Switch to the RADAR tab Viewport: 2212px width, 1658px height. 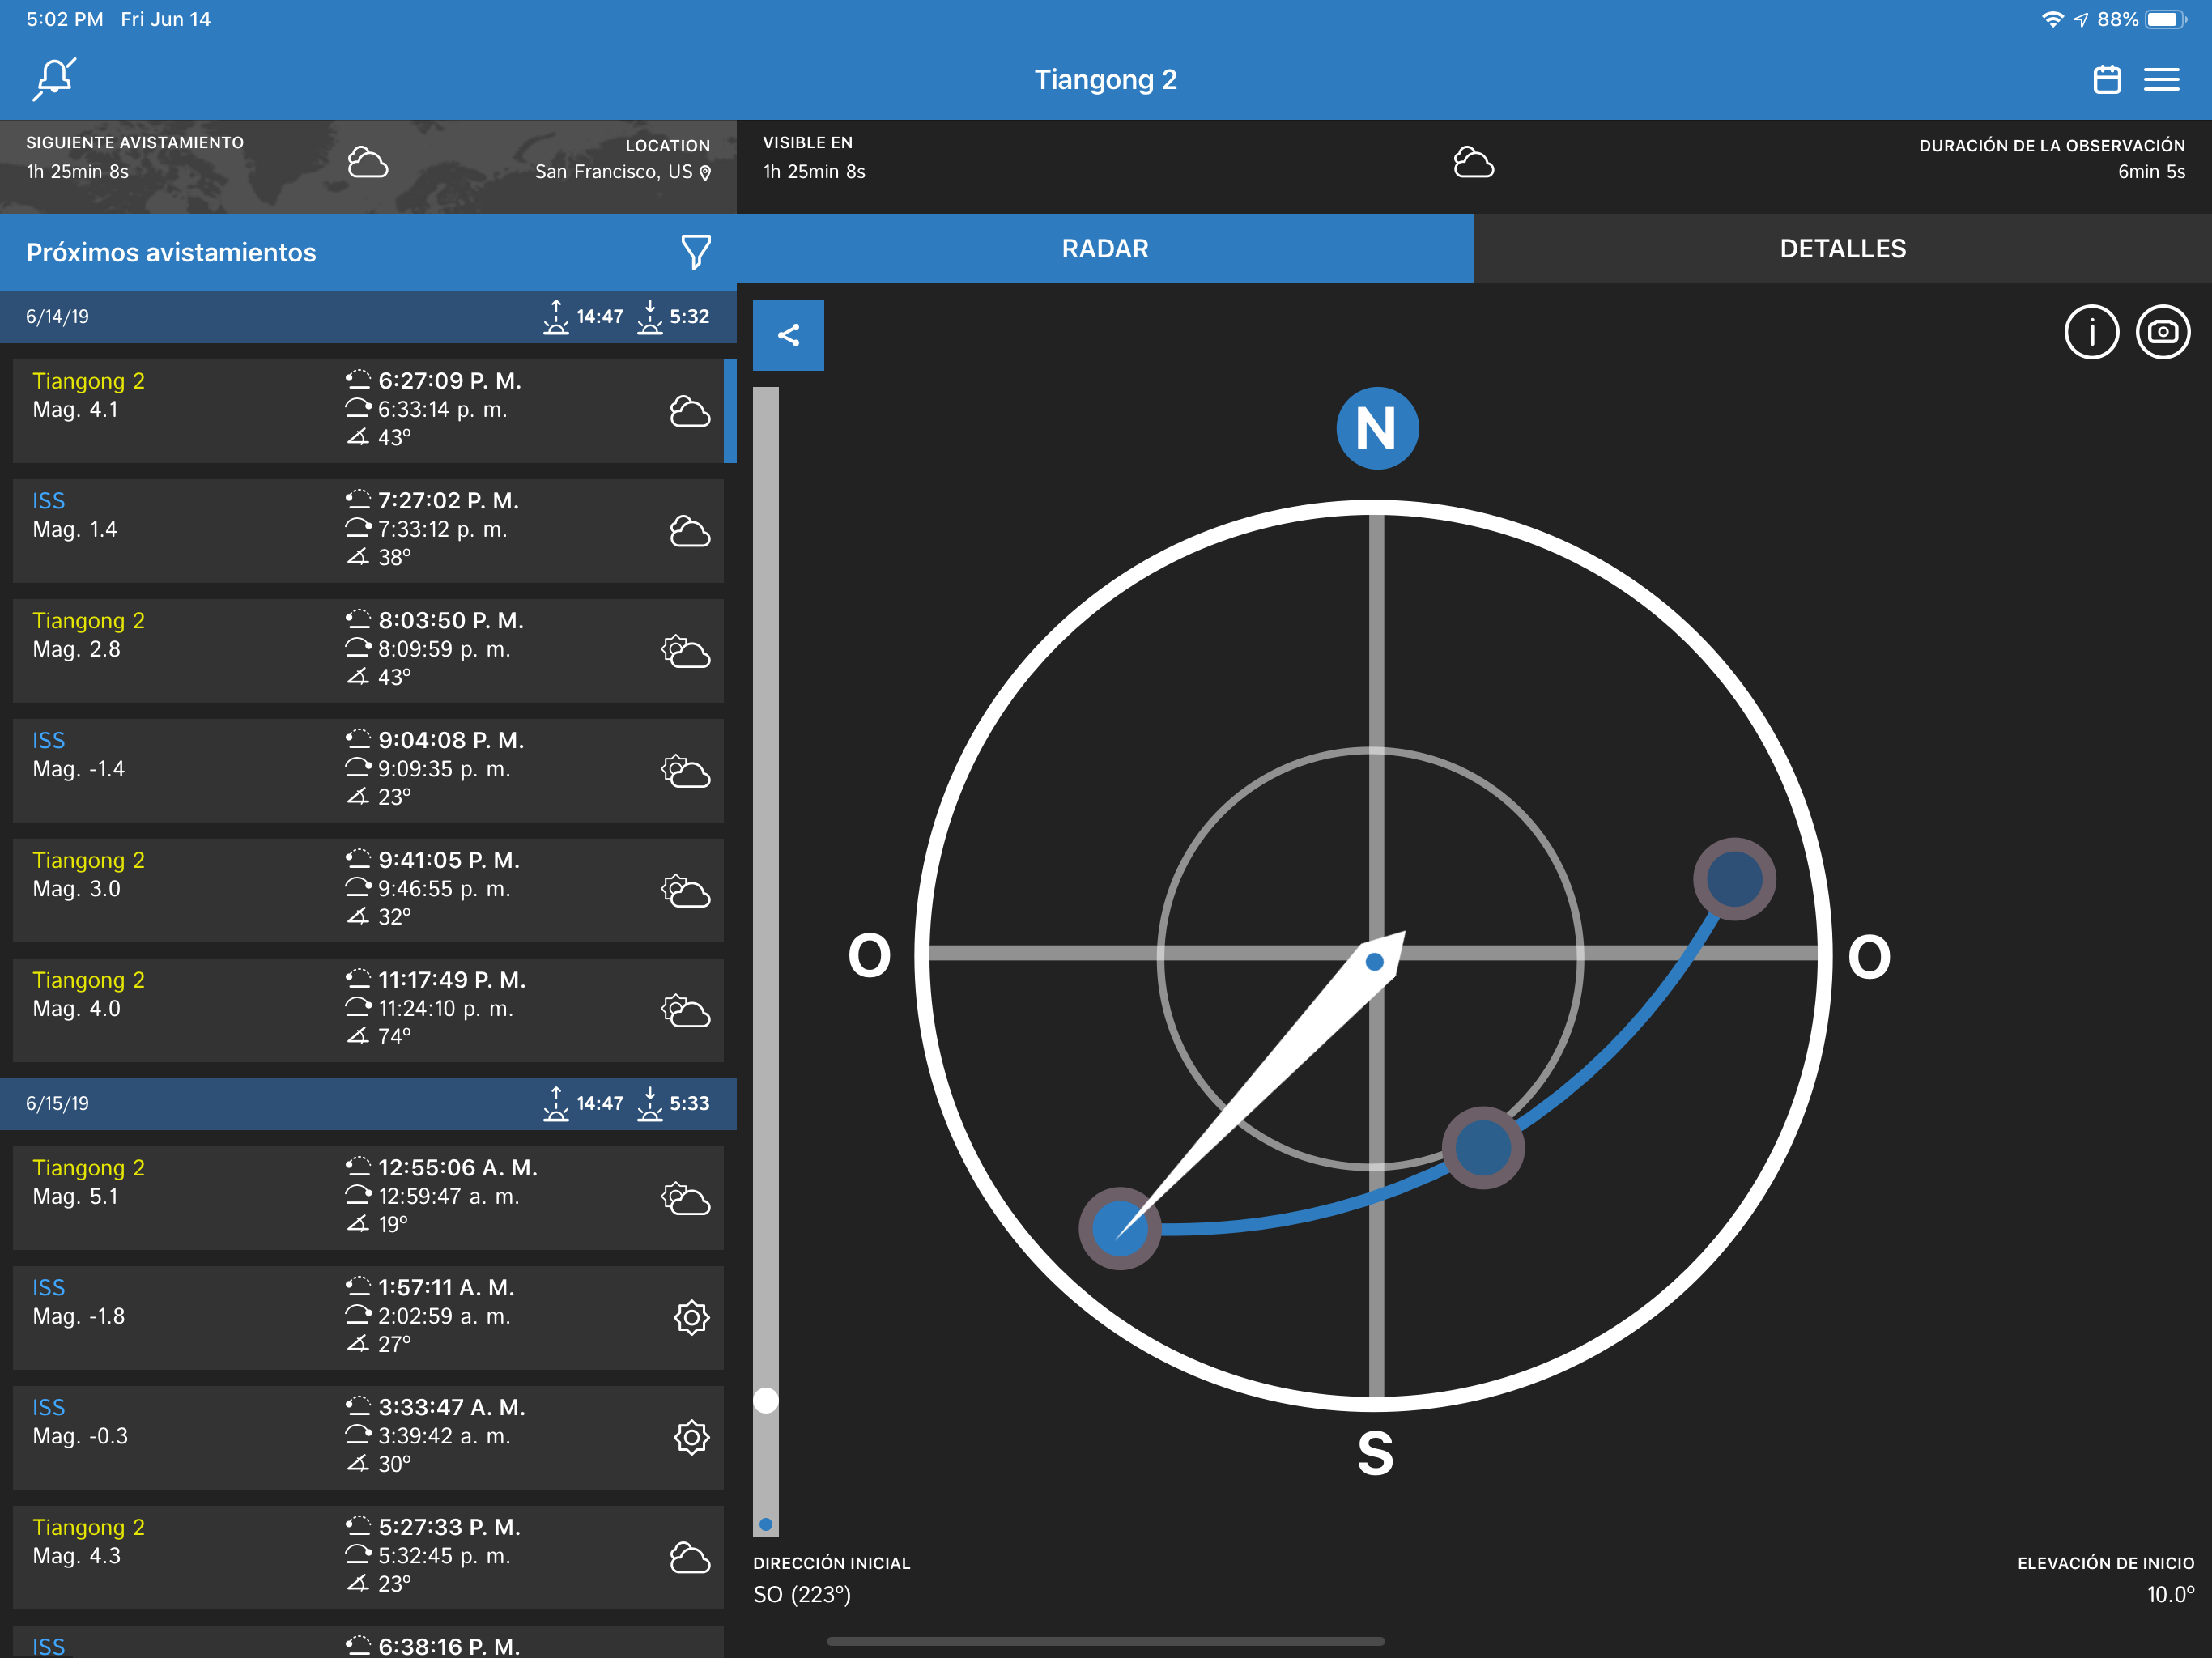click(x=1104, y=248)
